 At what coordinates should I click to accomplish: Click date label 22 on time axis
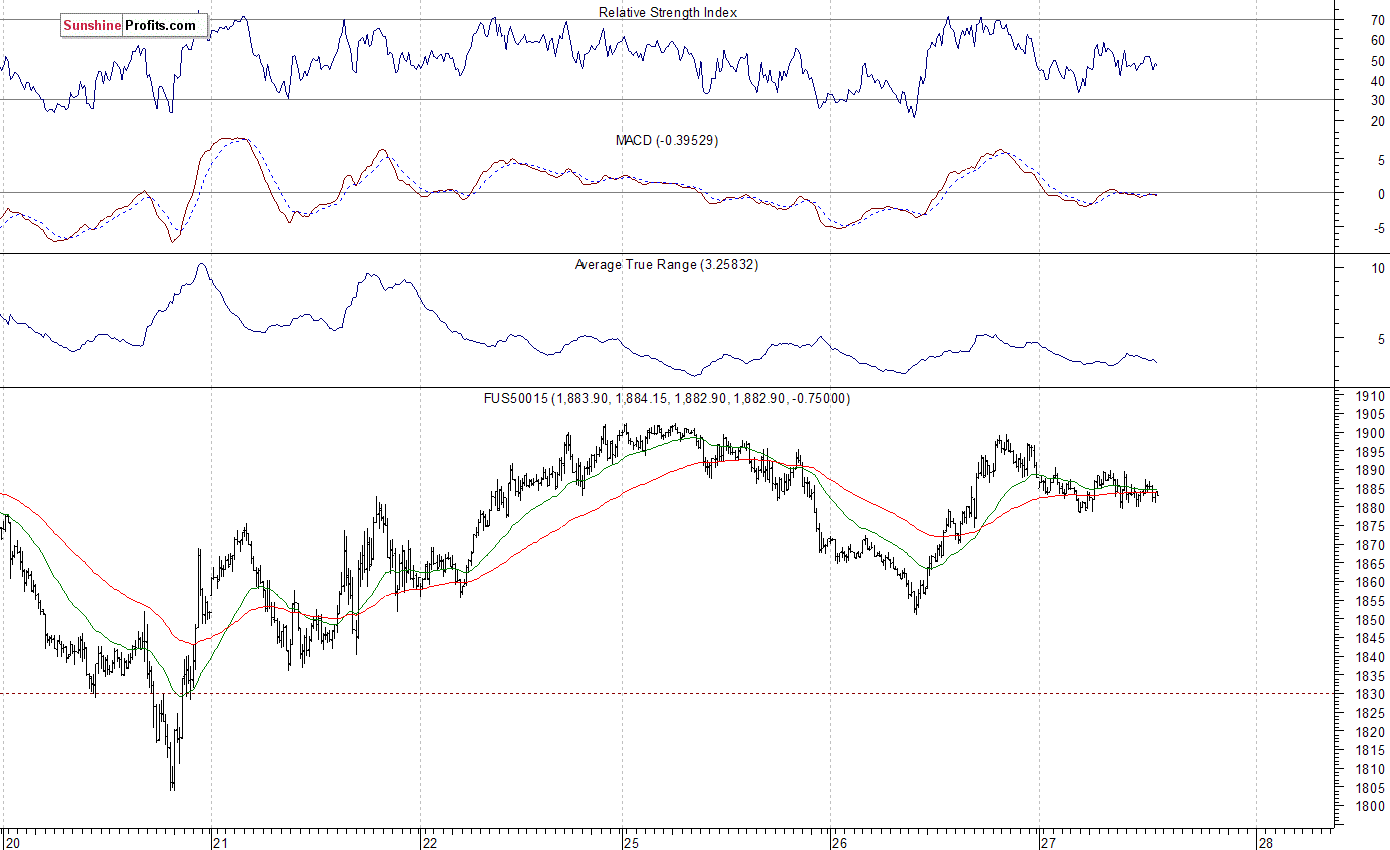tap(430, 842)
